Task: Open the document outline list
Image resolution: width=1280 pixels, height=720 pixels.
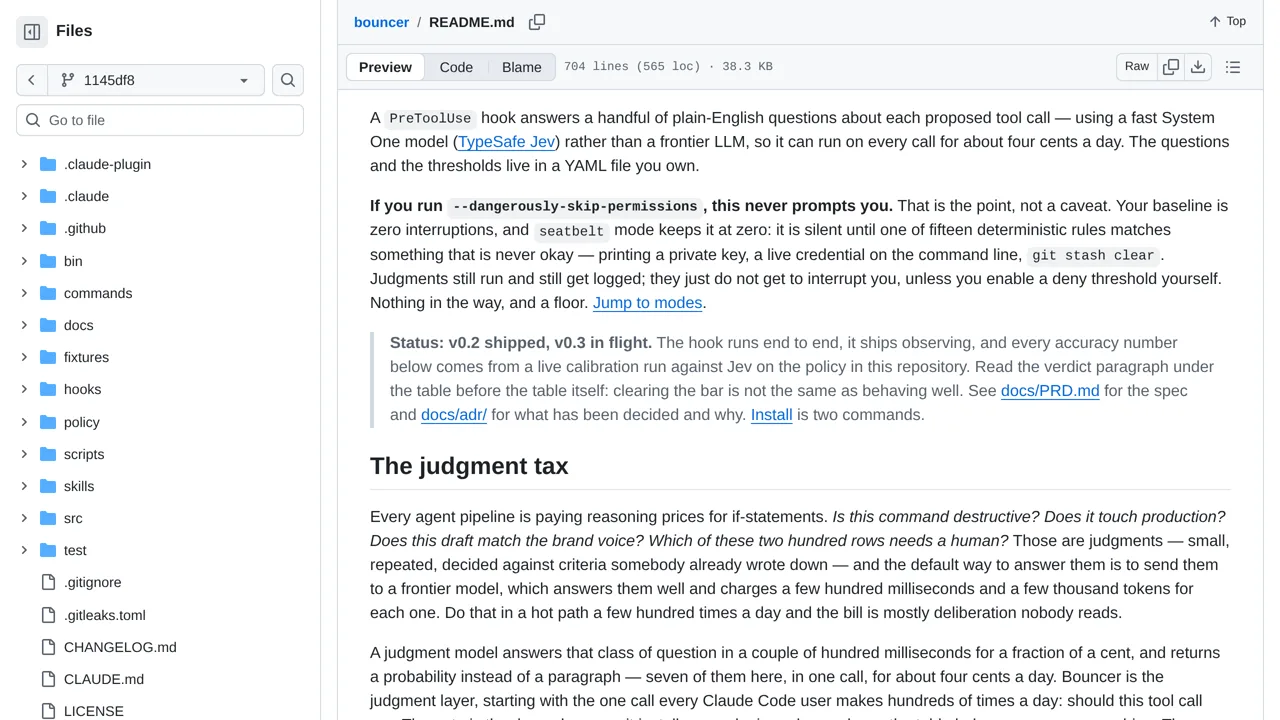Action: tap(1233, 67)
